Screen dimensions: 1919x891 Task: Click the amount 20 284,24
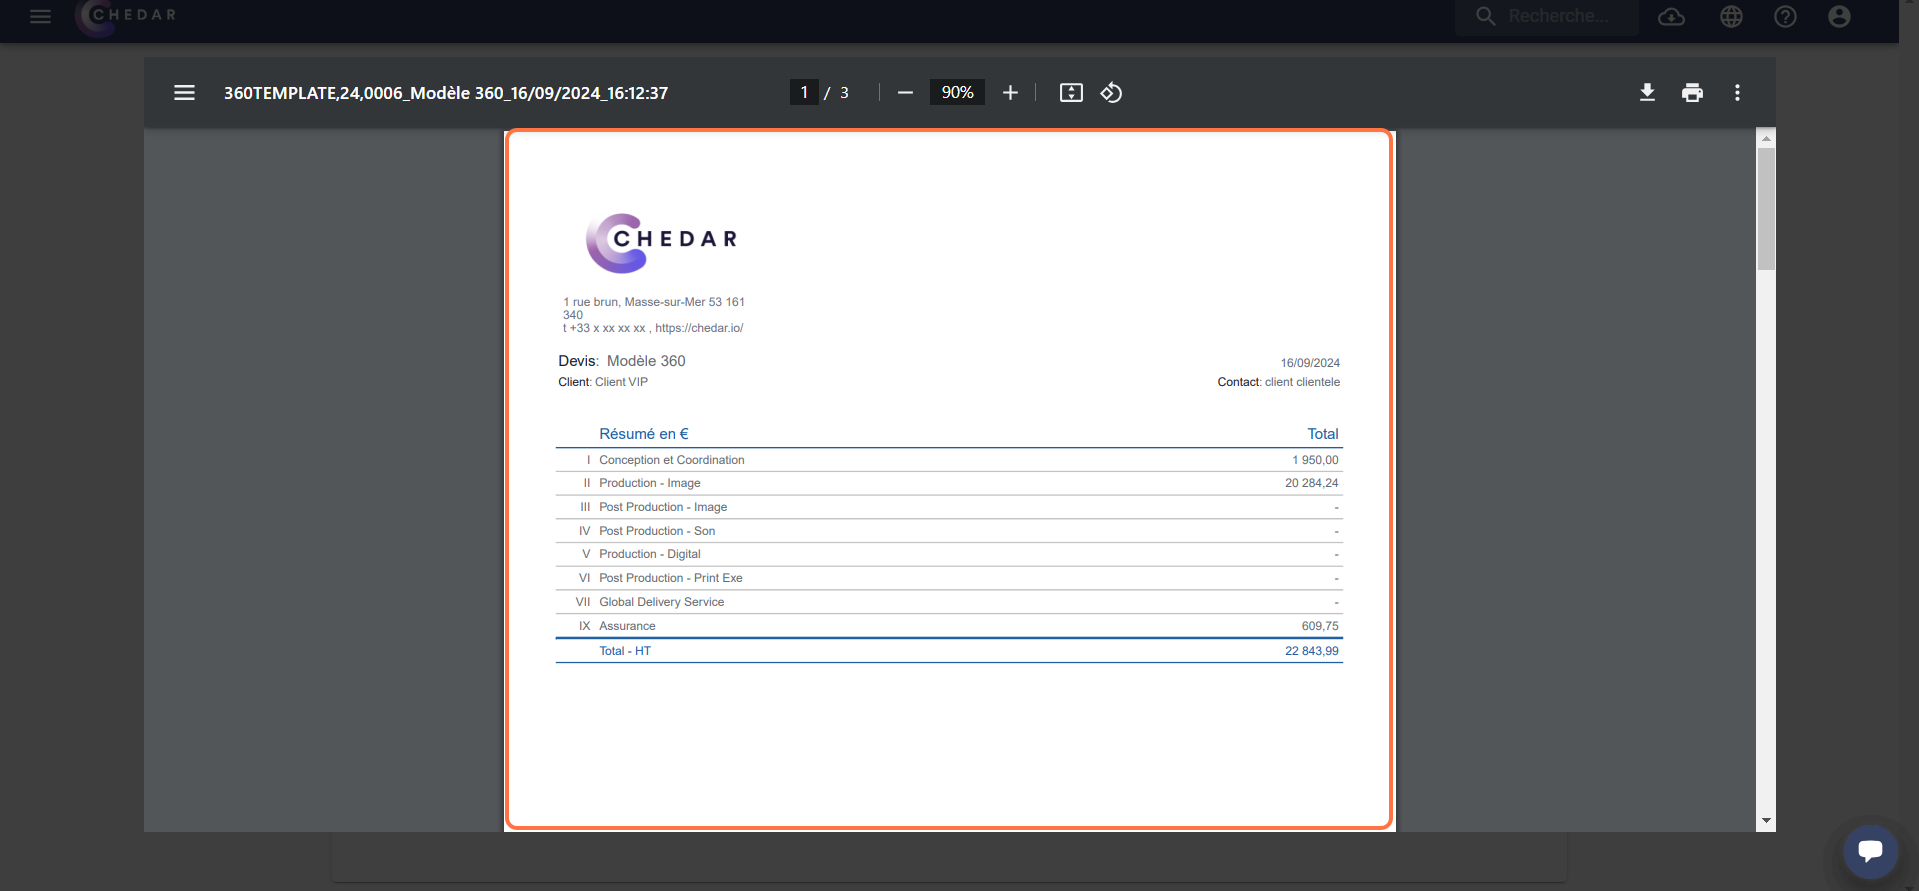[x=1311, y=483]
